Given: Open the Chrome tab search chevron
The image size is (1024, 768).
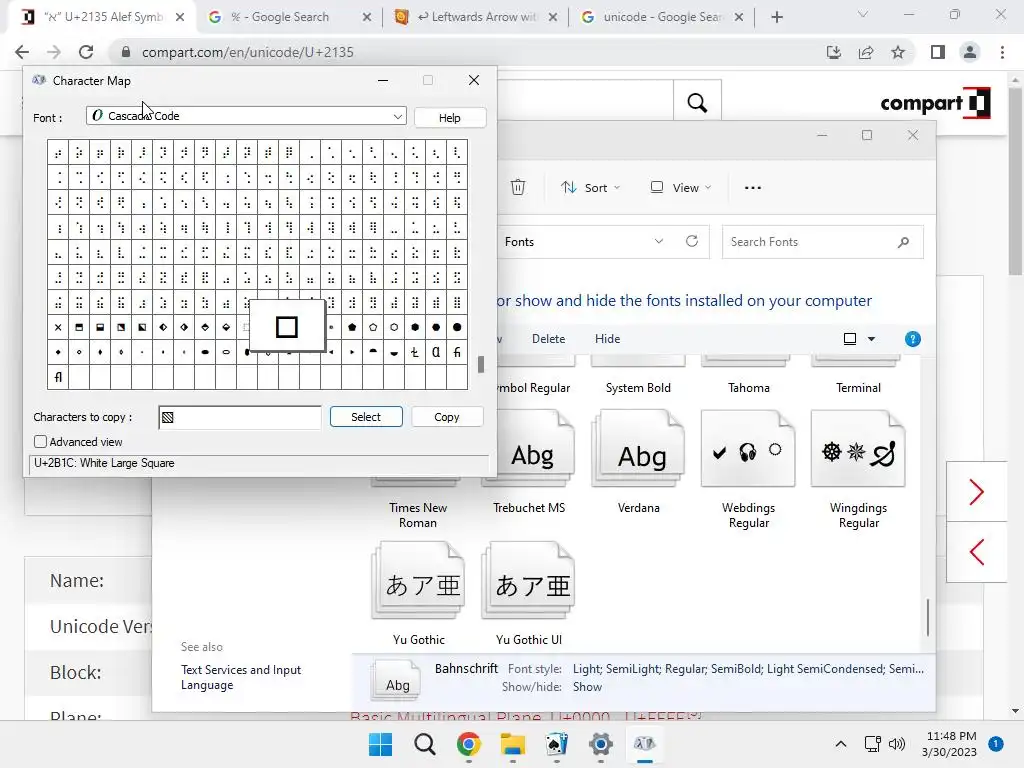Looking at the screenshot, I should (x=863, y=14).
